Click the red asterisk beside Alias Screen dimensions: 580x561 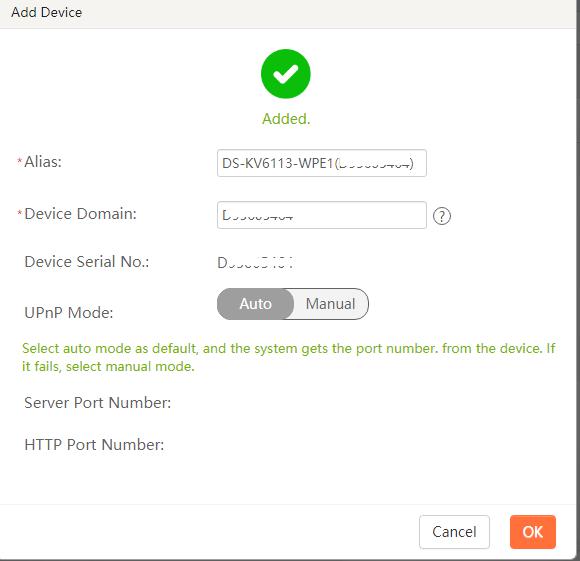tap(20, 160)
